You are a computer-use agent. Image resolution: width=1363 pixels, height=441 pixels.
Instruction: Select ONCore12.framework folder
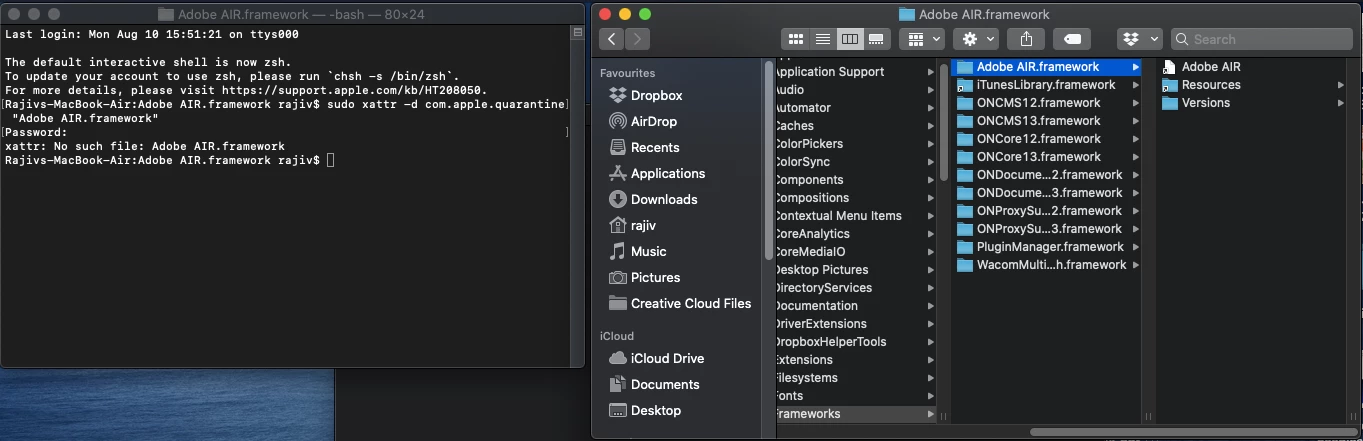coord(1048,139)
